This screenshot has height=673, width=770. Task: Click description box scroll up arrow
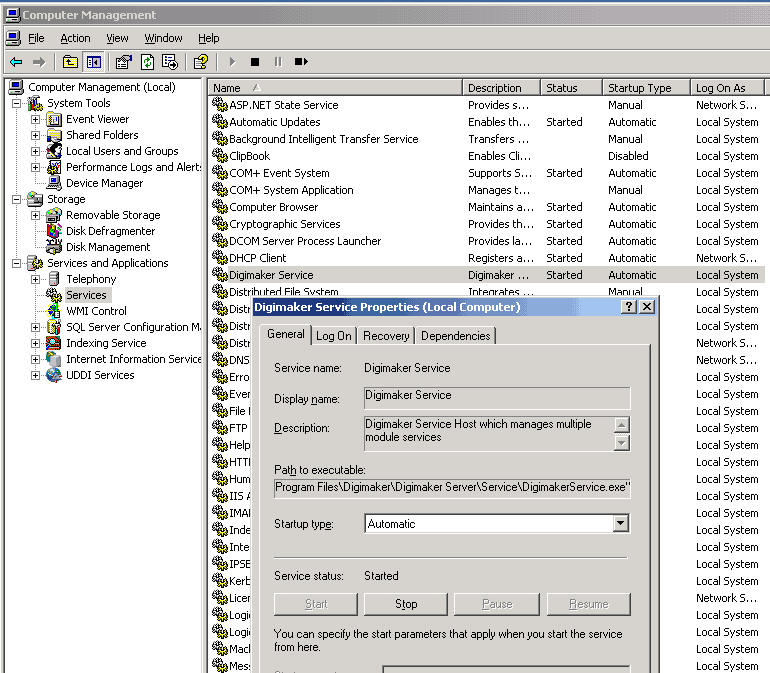621,425
